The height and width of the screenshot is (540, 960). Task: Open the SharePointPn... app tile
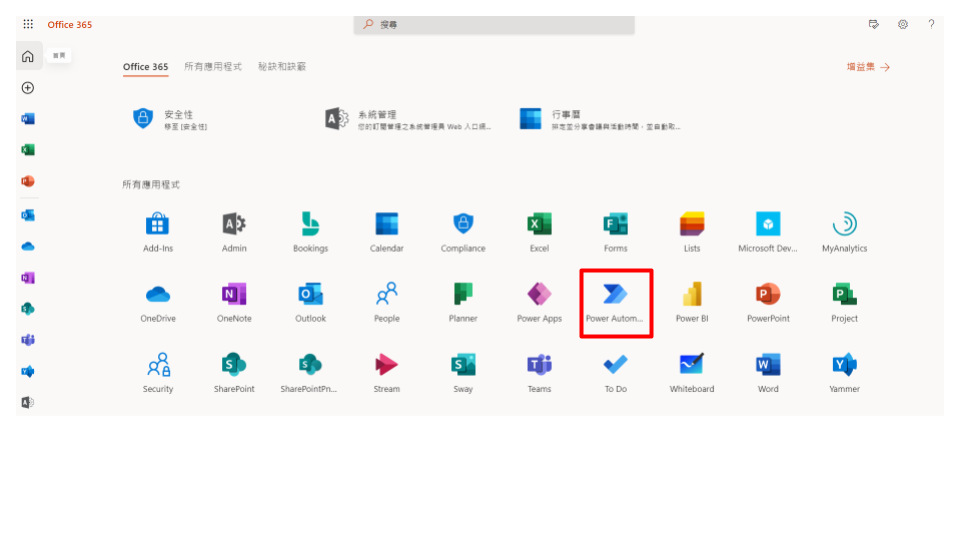[x=309, y=373]
